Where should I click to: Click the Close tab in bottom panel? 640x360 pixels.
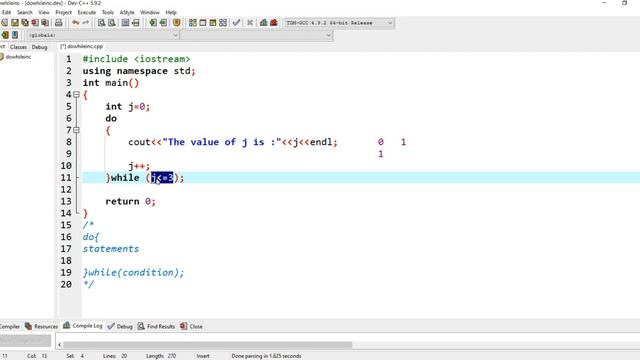pyautogui.click(x=191, y=326)
